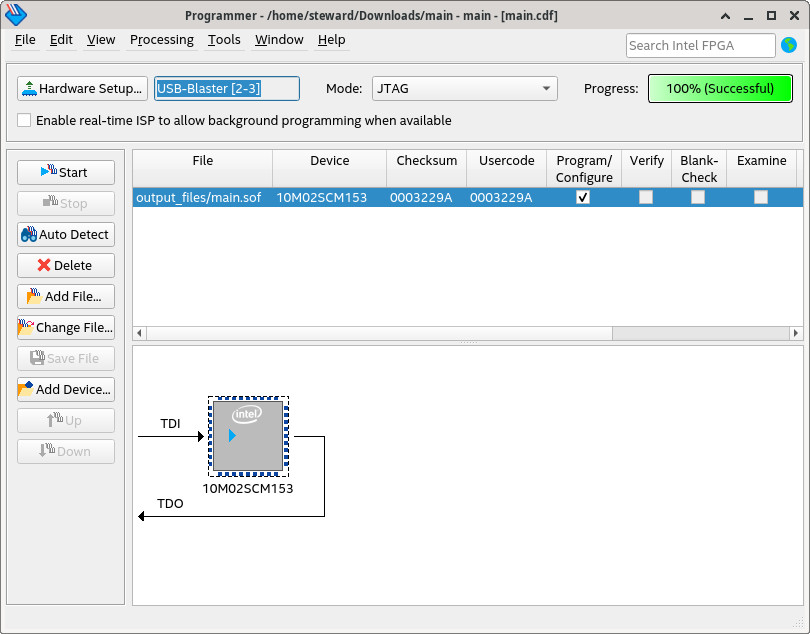
Task: Enable Verify checkbox for main.sof
Action: pyautogui.click(x=646, y=197)
